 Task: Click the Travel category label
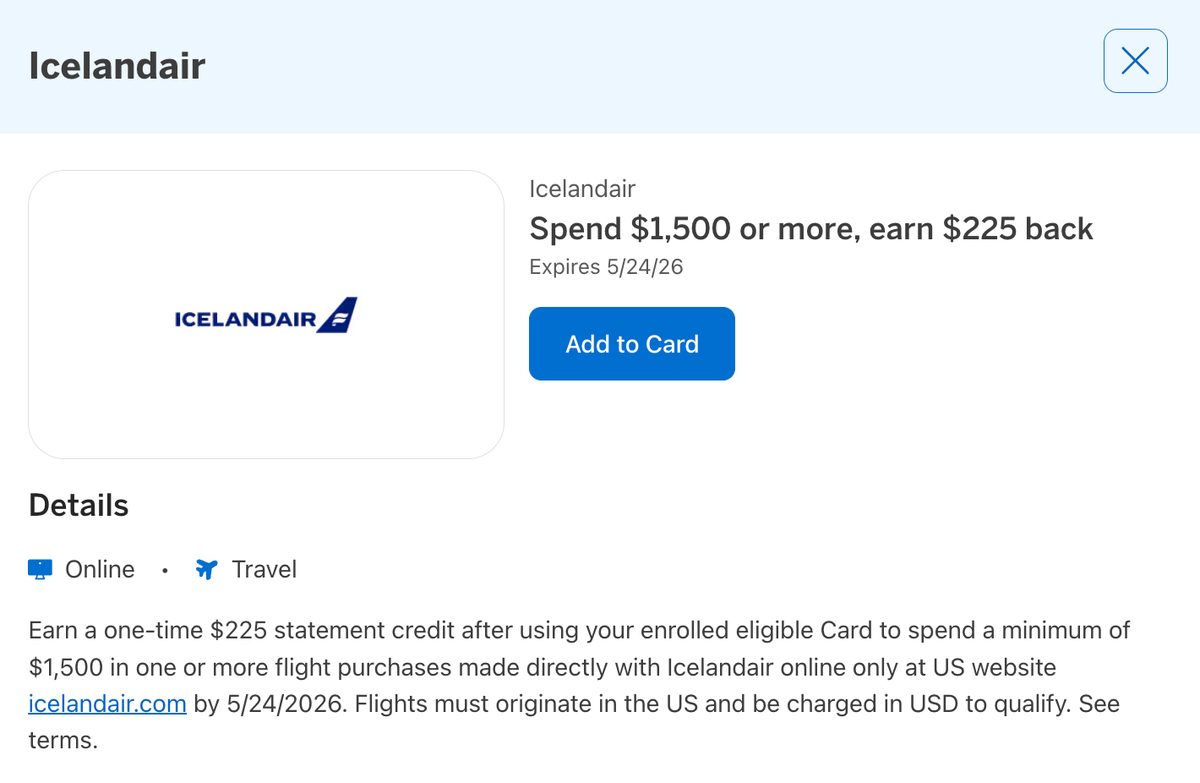point(263,568)
